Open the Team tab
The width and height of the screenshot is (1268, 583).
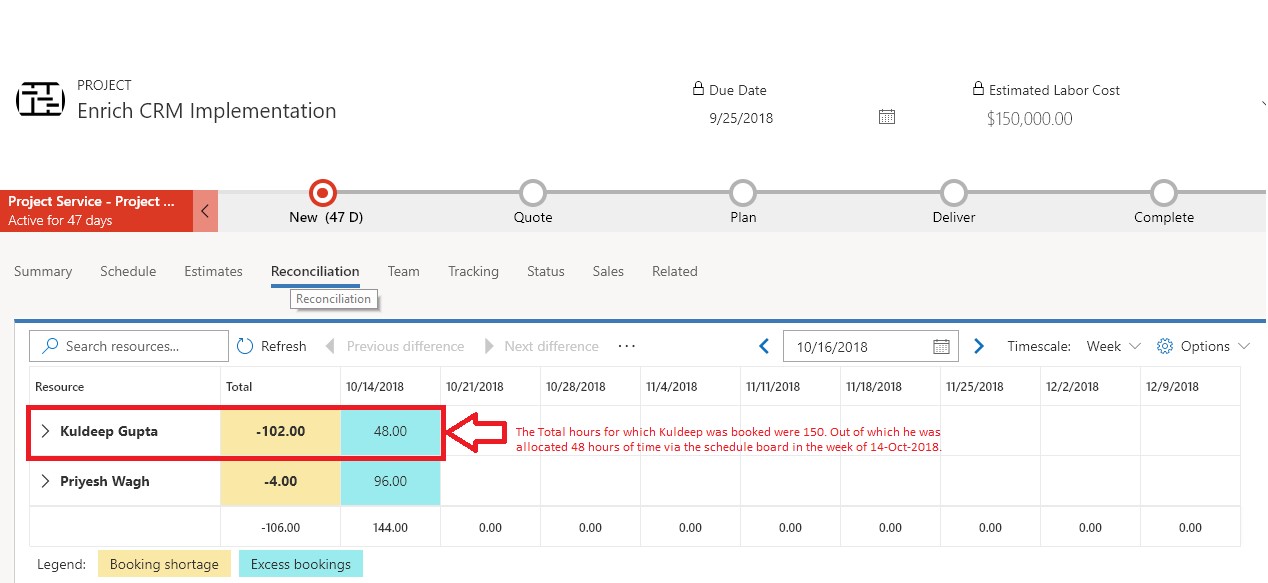(x=404, y=271)
